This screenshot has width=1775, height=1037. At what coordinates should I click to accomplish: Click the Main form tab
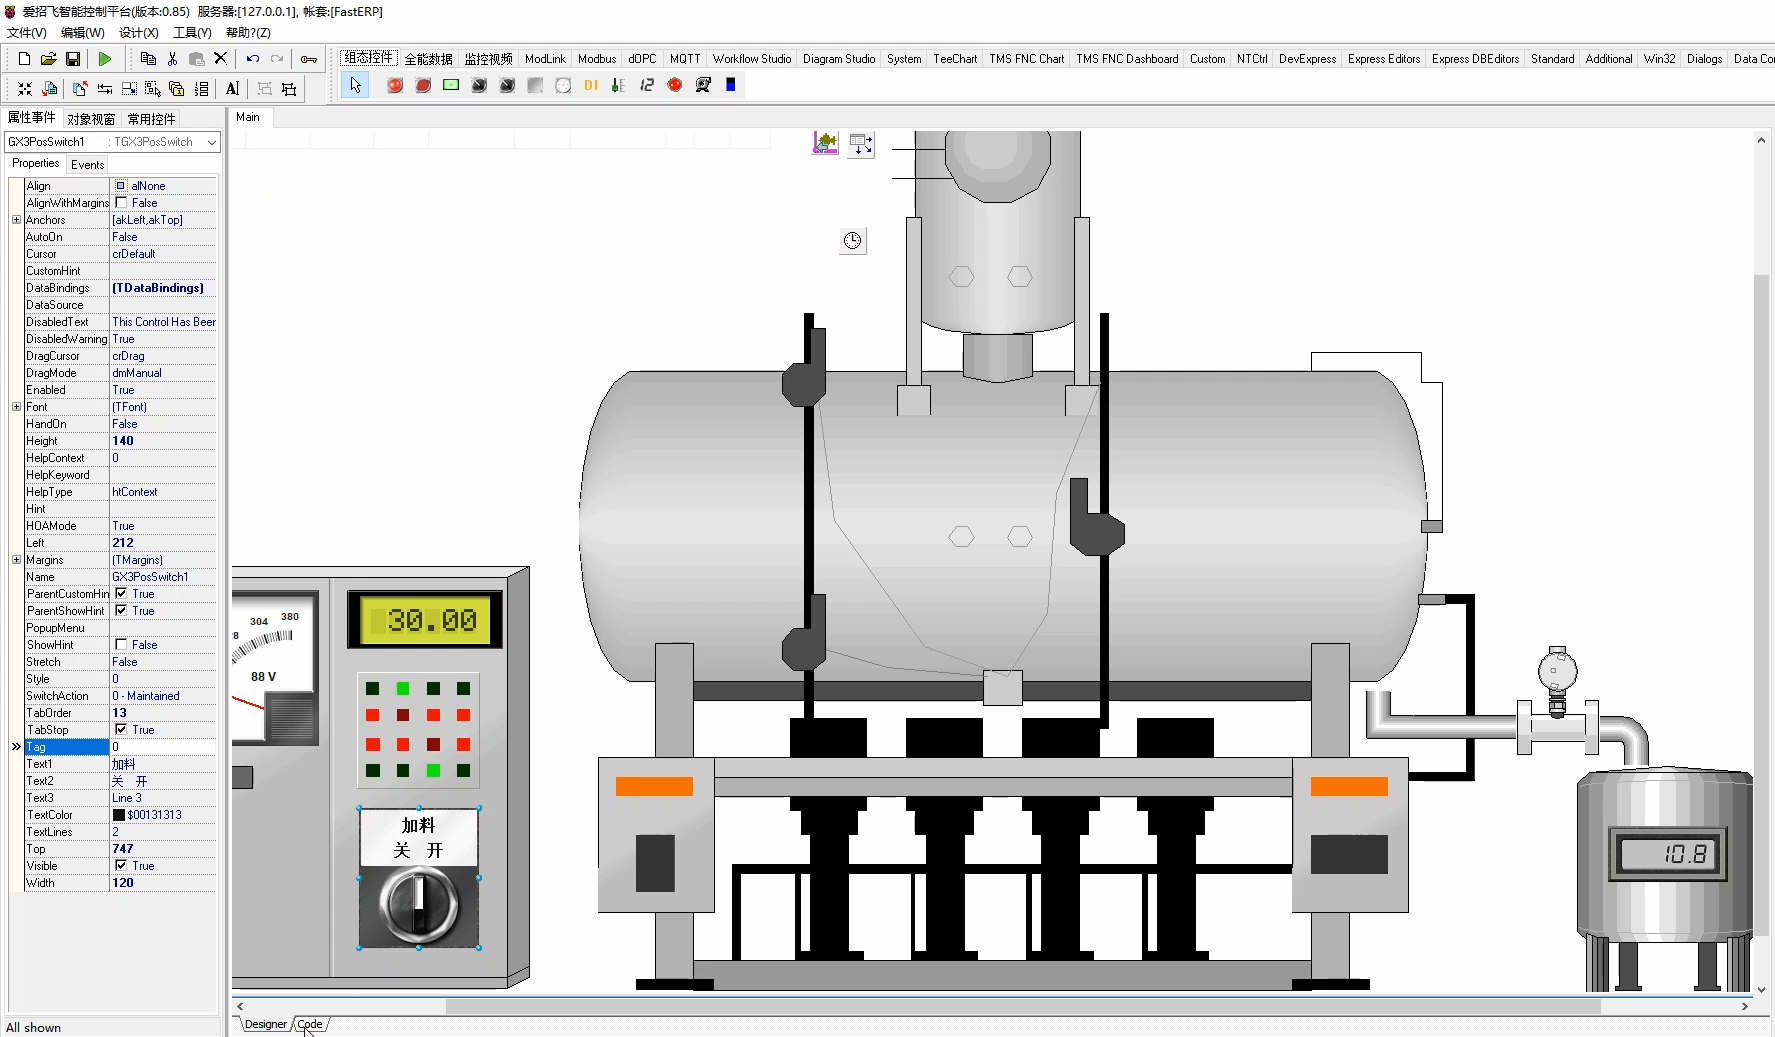(248, 117)
